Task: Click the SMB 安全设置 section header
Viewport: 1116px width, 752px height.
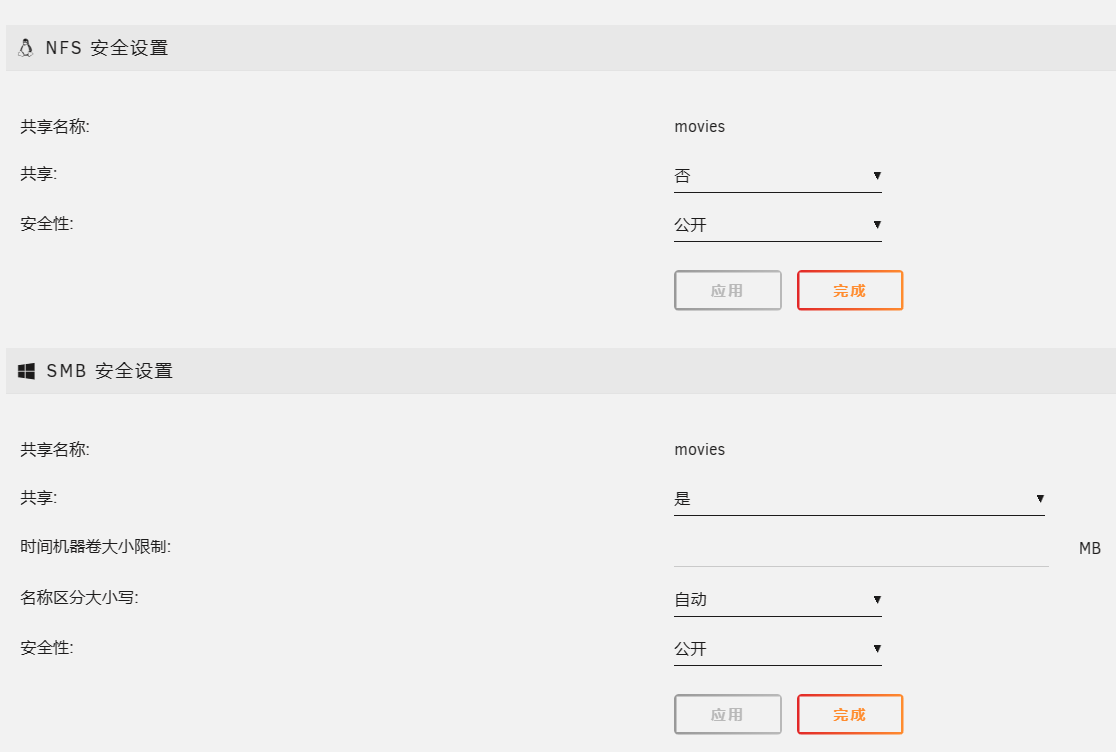Action: (110, 371)
